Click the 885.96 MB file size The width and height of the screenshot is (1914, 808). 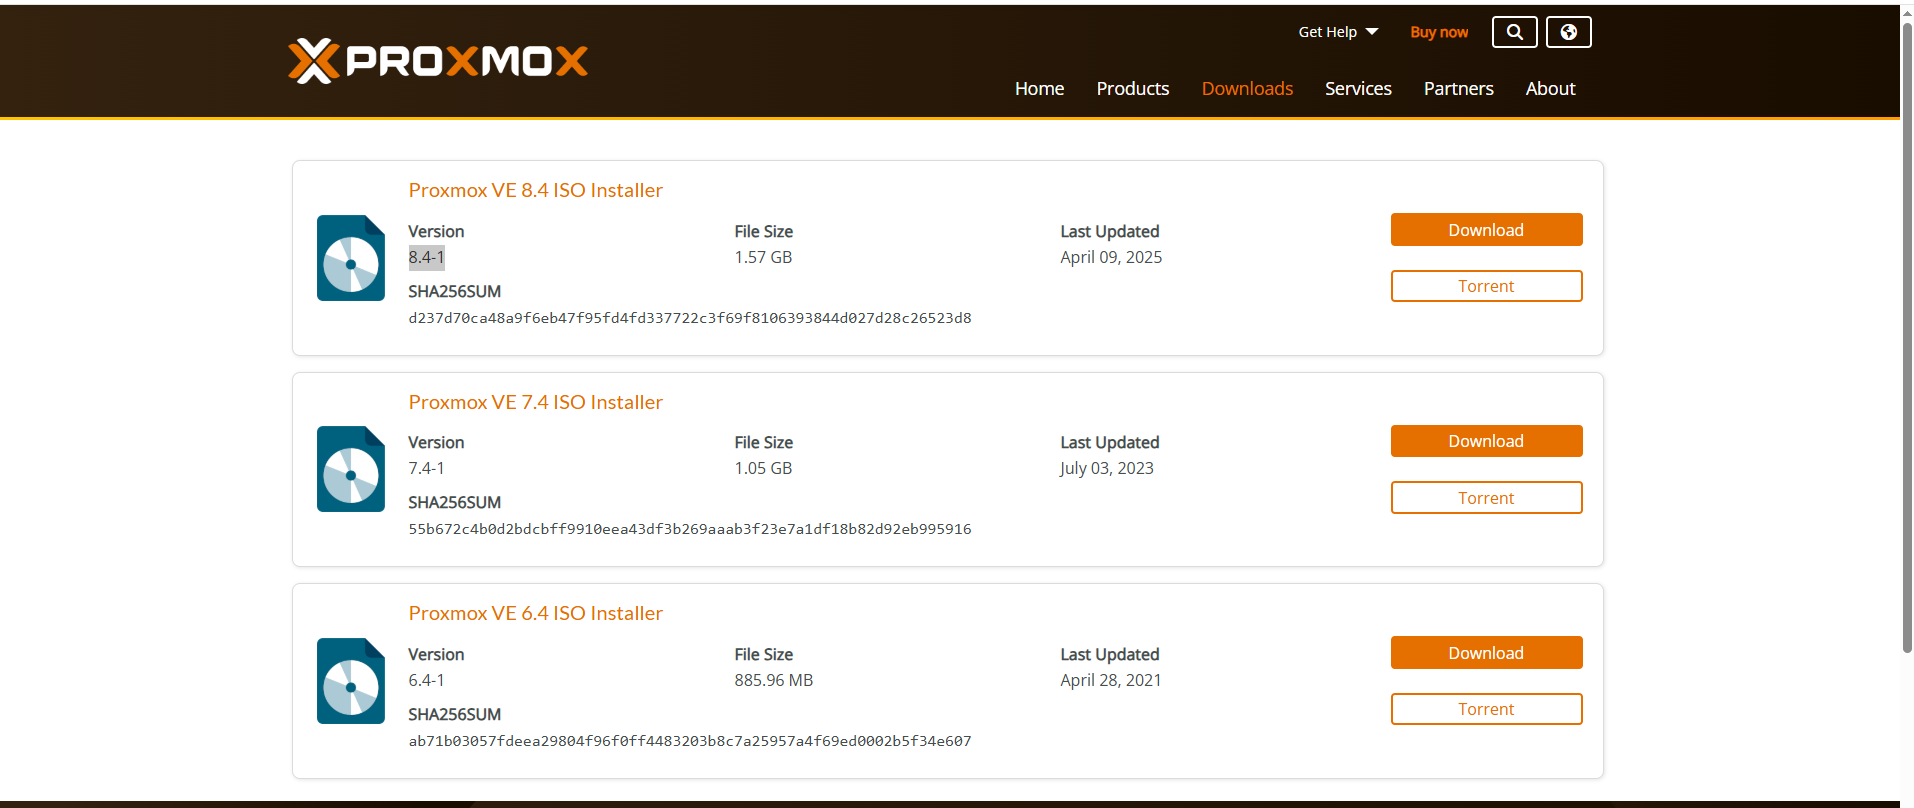(774, 680)
